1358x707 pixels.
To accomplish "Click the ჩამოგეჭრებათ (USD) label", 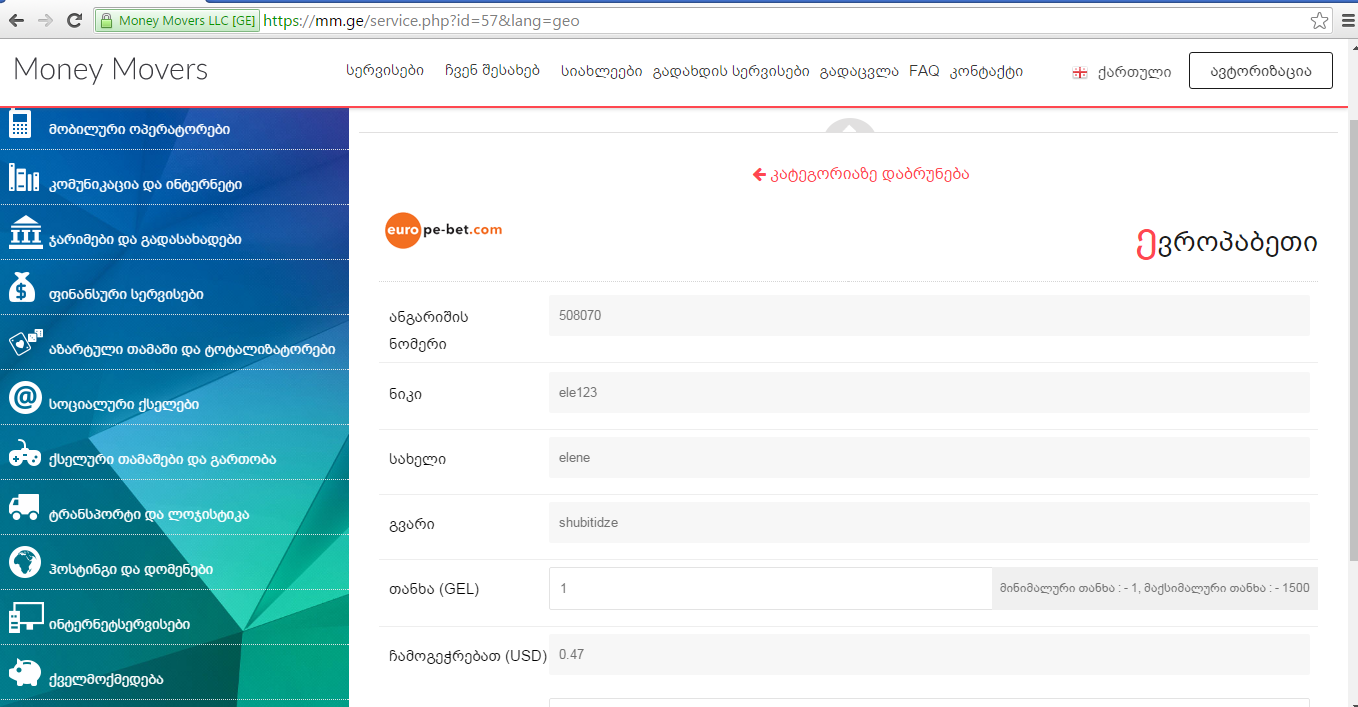I will tap(468, 656).
